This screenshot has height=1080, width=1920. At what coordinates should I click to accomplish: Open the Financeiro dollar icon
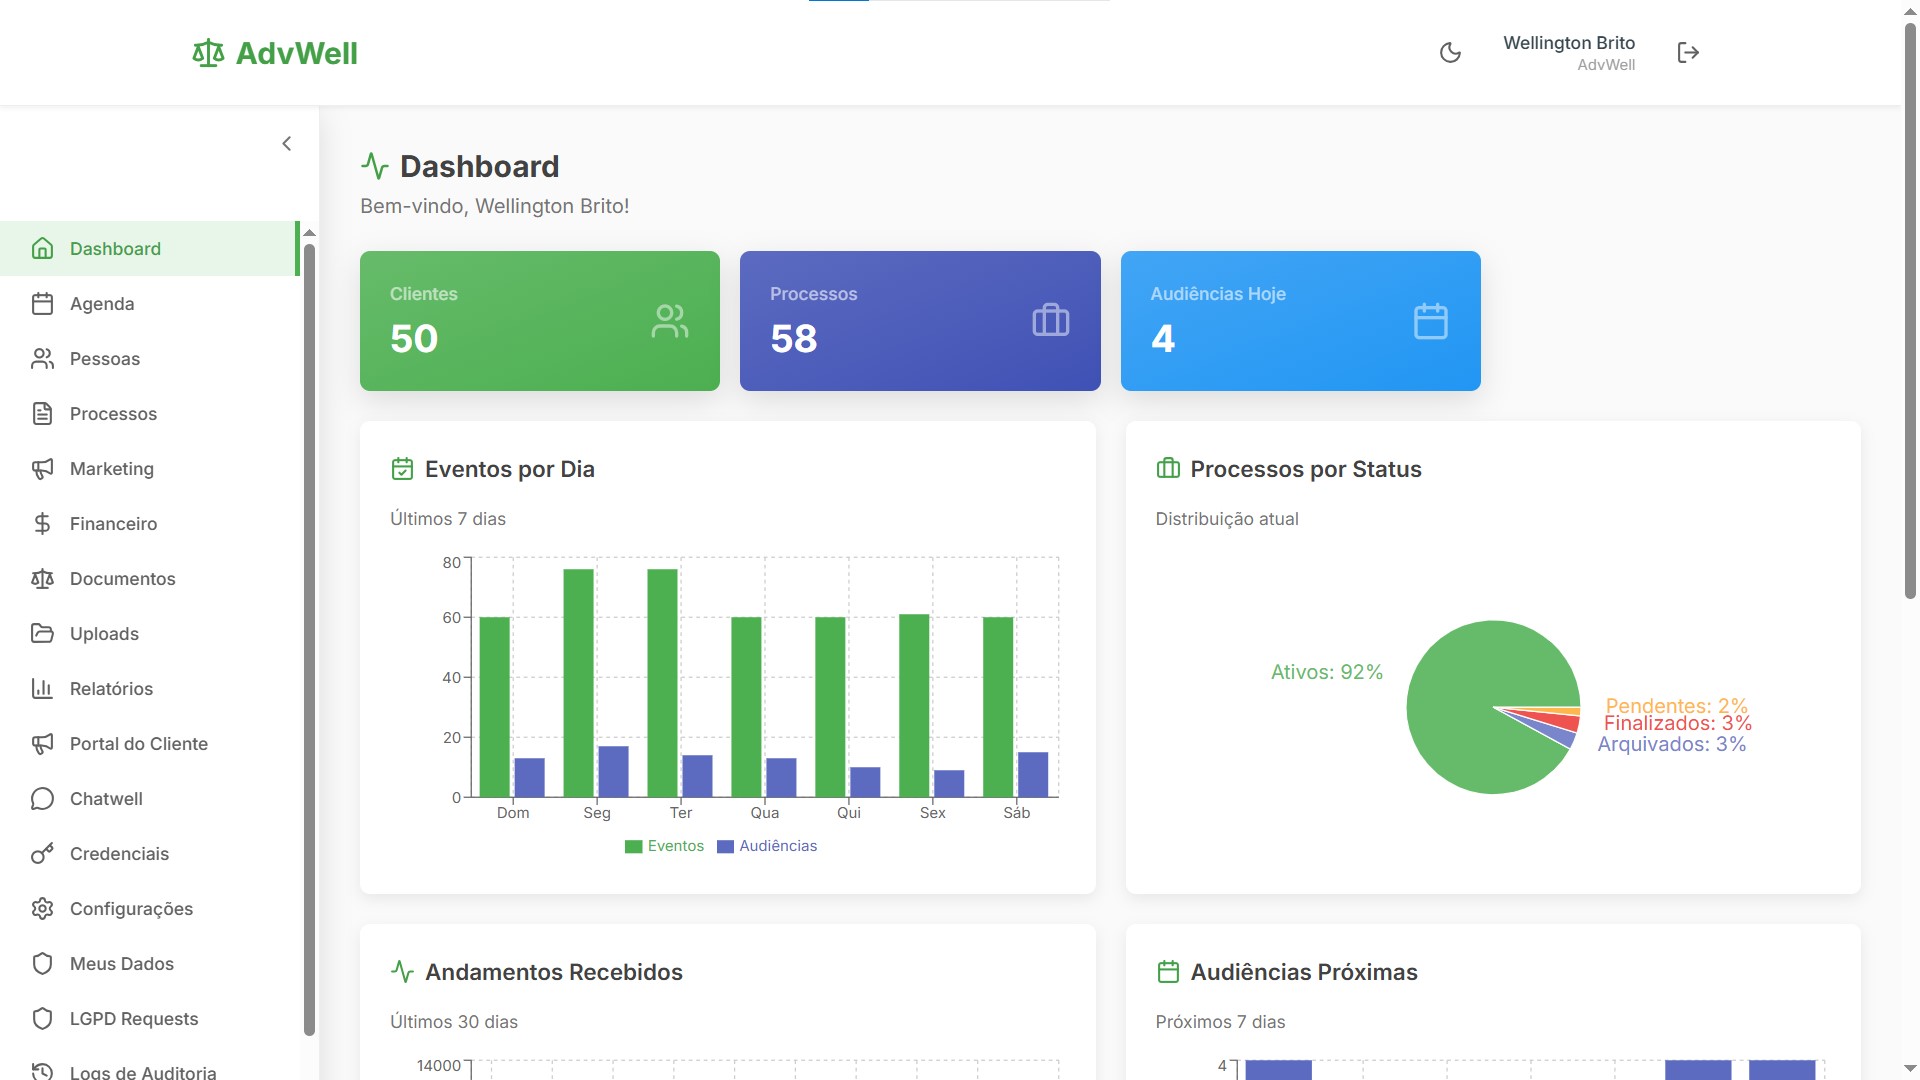pos(43,523)
